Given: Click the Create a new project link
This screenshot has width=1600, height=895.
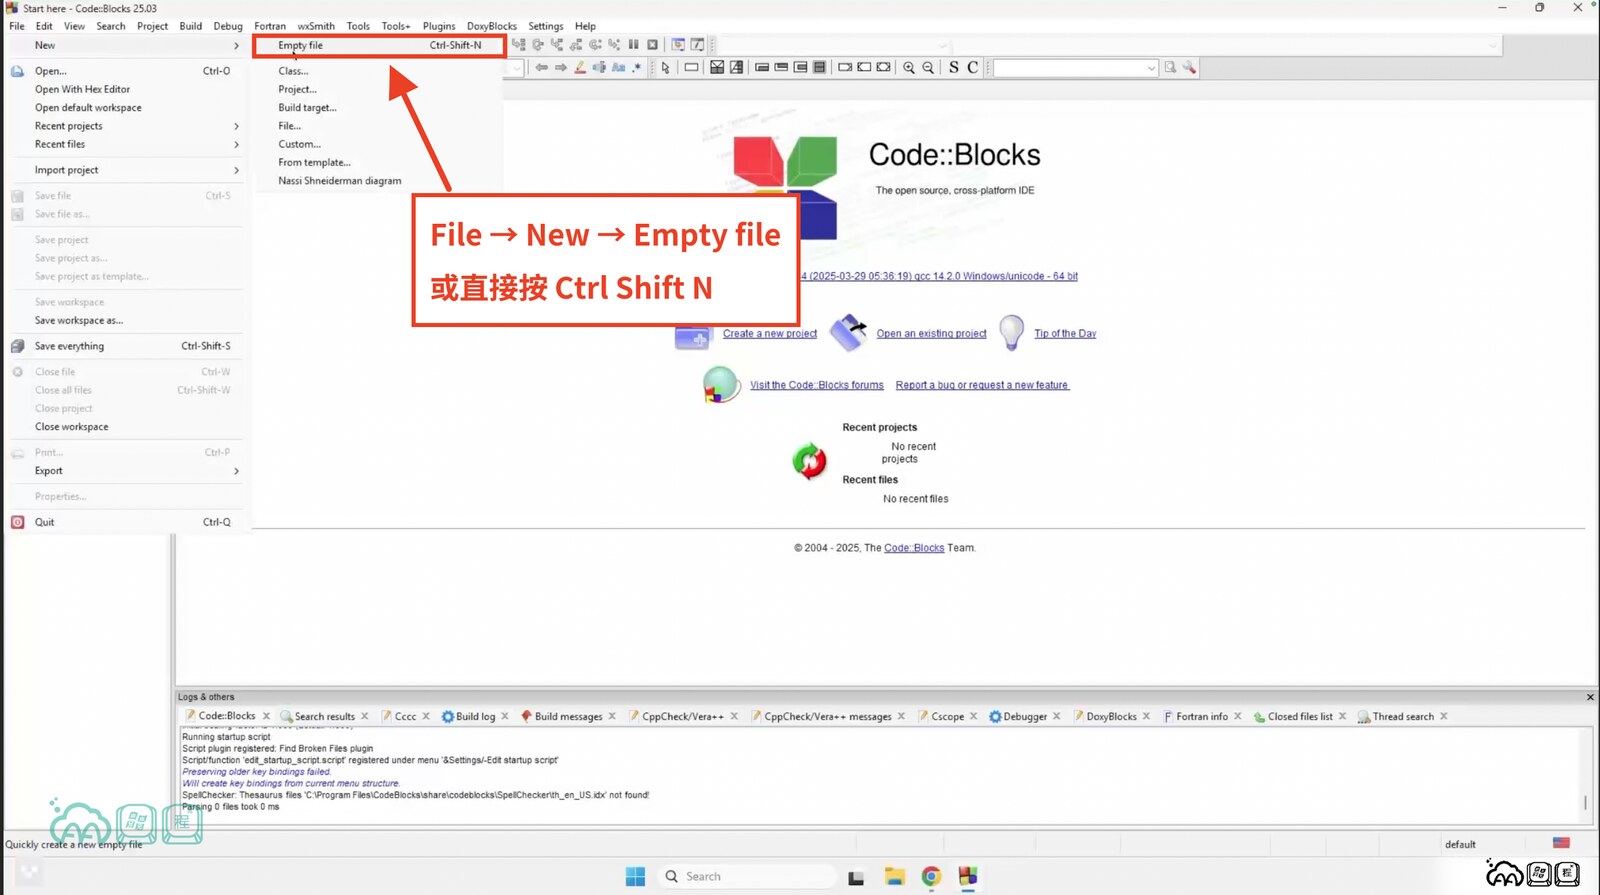Looking at the screenshot, I should pyautogui.click(x=770, y=334).
